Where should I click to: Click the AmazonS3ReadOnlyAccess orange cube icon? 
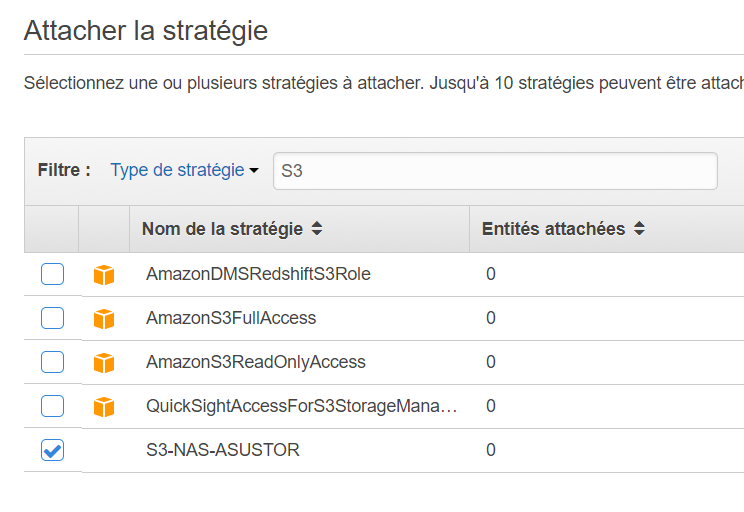pos(104,363)
